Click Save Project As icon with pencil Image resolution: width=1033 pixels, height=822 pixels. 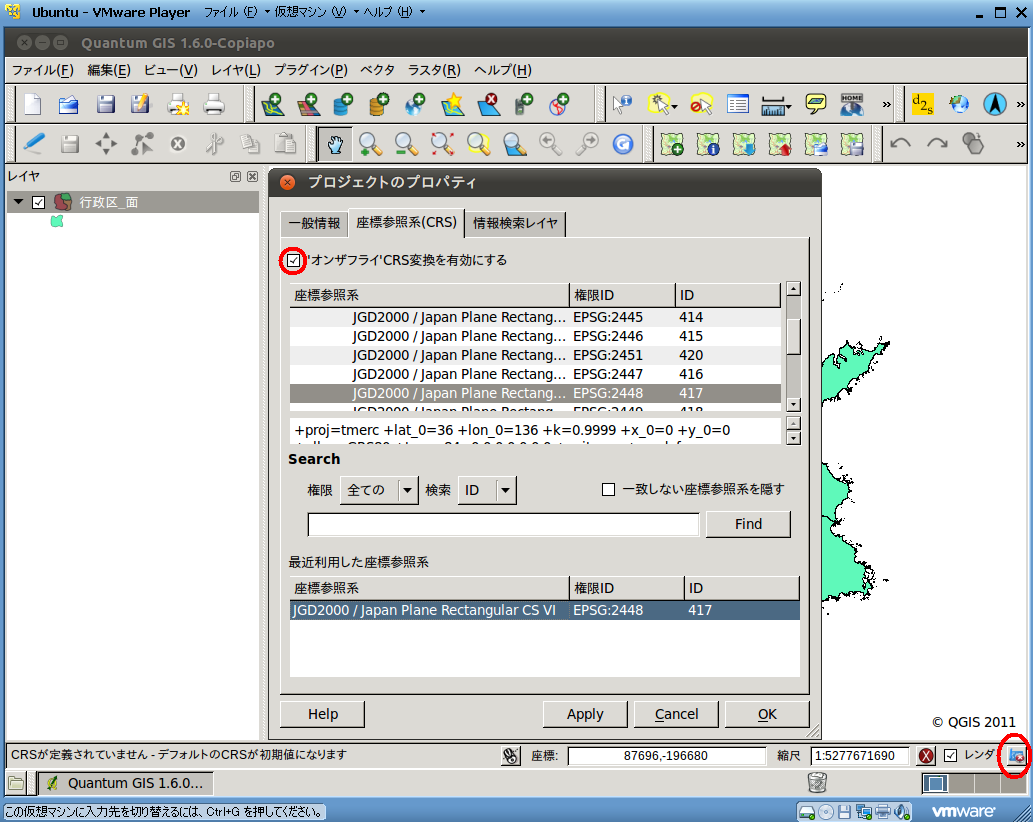(x=140, y=104)
